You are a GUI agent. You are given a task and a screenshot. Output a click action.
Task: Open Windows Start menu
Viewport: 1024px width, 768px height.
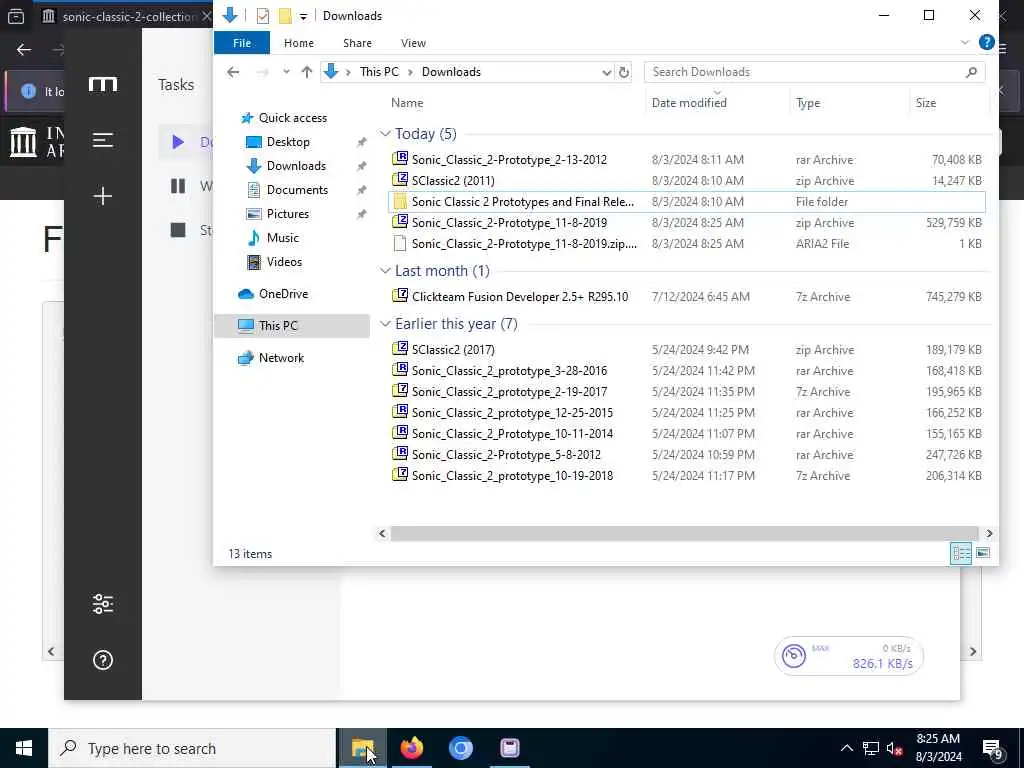[24, 748]
